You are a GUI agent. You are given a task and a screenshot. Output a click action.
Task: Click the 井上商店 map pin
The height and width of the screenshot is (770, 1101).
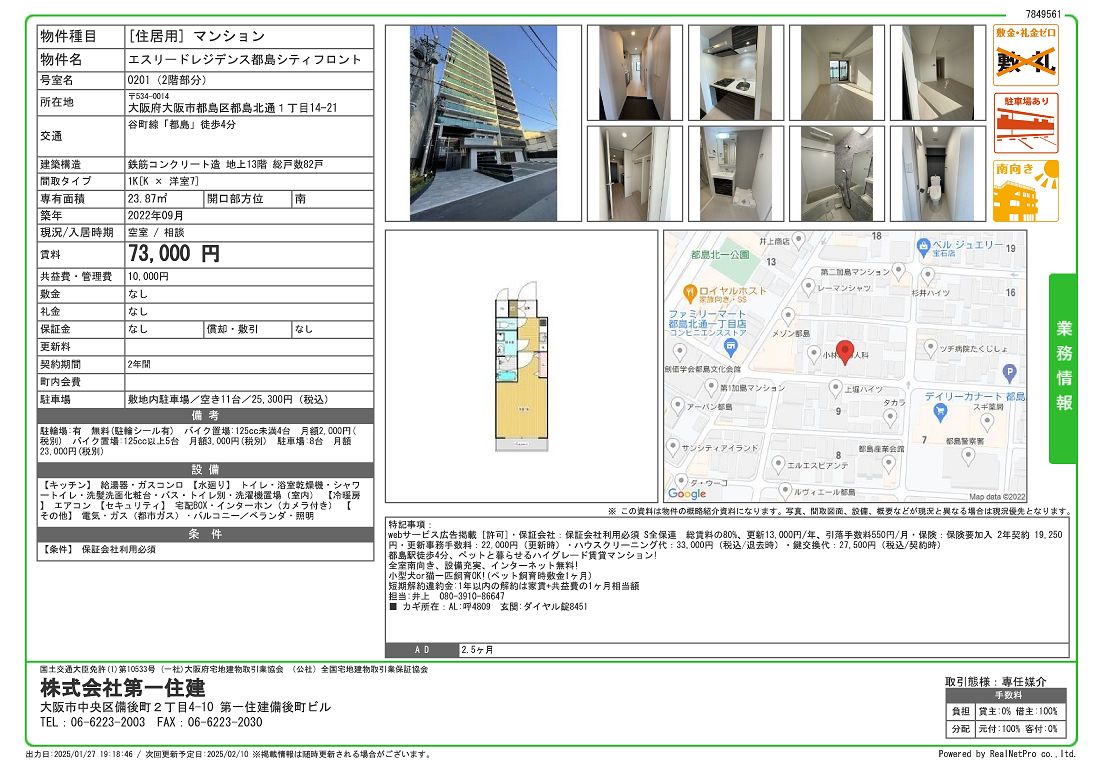(x=798, y=240)
